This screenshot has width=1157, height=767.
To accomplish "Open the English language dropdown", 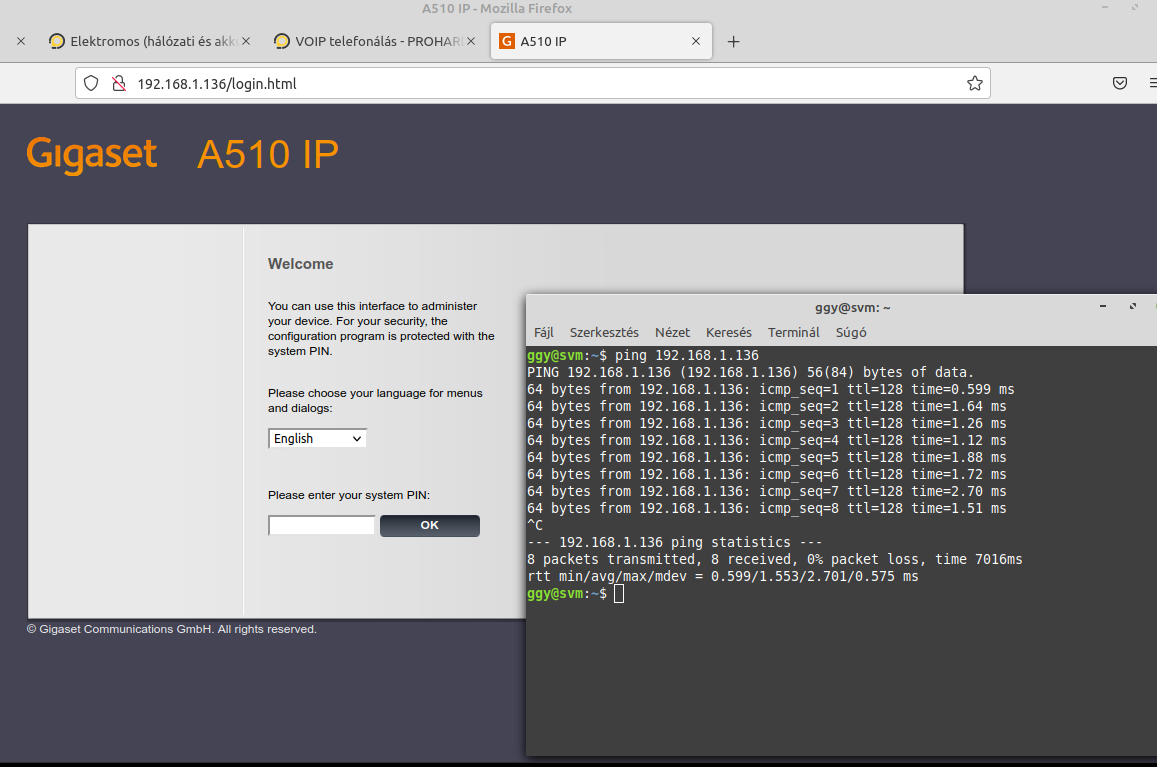I will pos(317,438).
